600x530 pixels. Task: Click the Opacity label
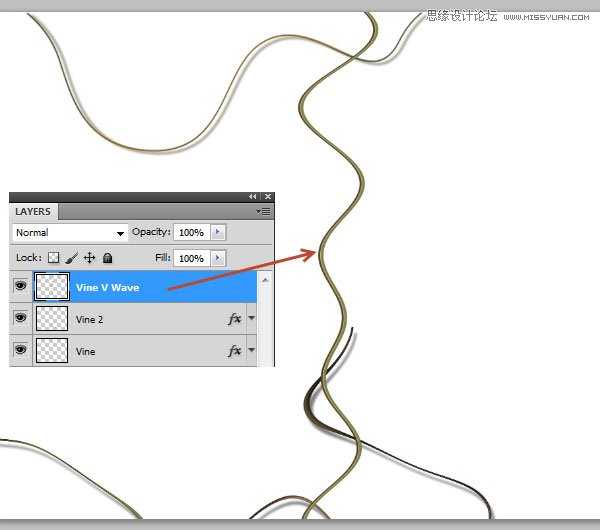click(151, 232)
